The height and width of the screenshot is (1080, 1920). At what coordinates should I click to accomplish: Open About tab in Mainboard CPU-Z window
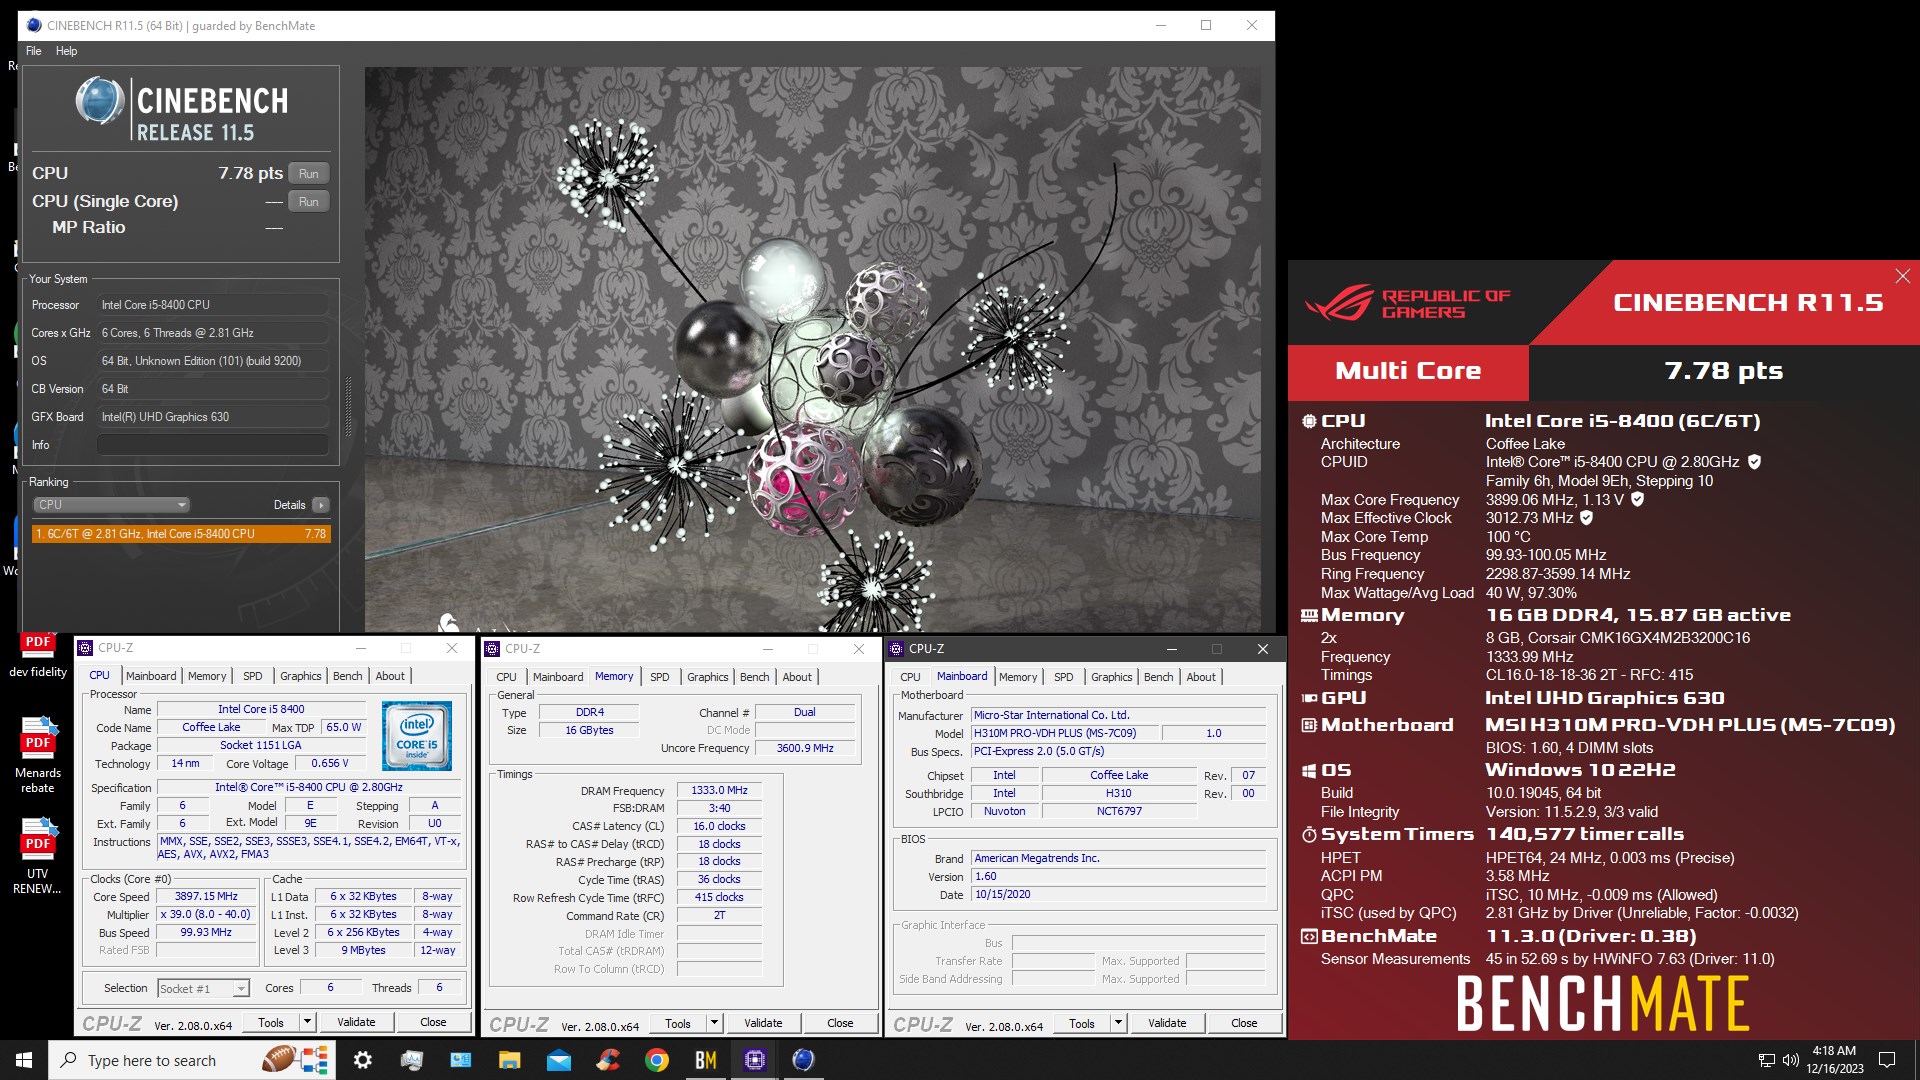pos(1201,677)
